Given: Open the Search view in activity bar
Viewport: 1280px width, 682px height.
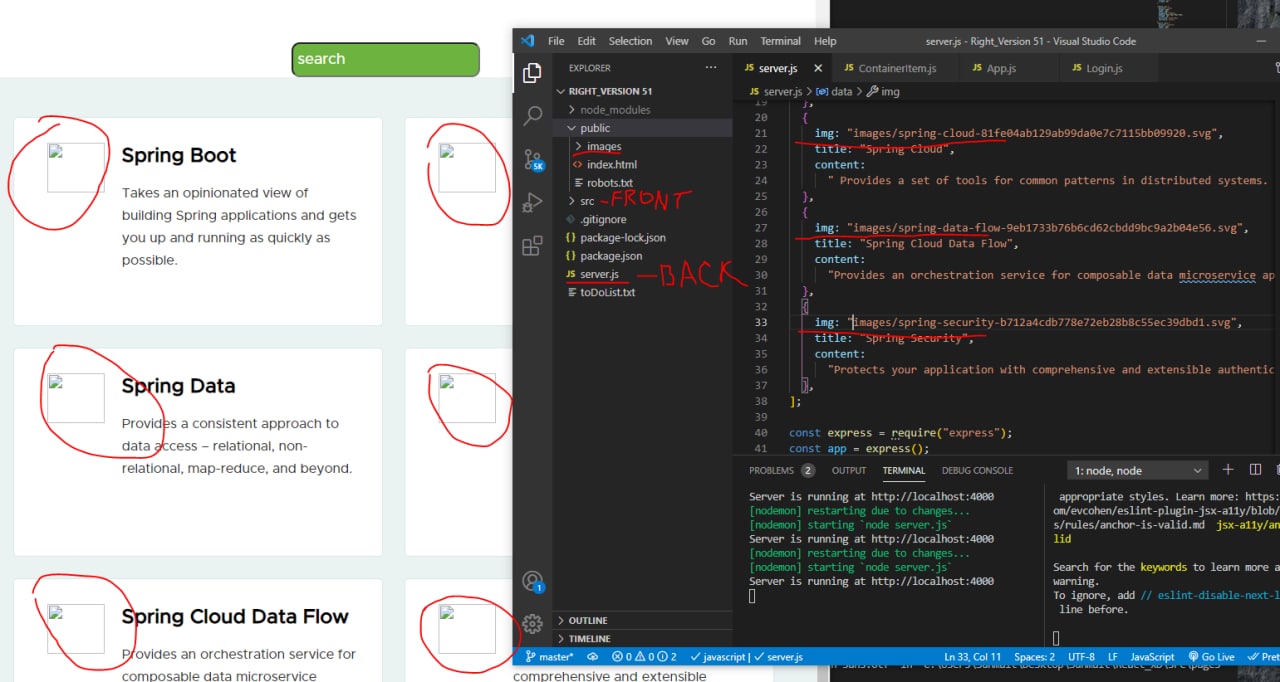Looking at the screenshot, I should coord(533,116).
